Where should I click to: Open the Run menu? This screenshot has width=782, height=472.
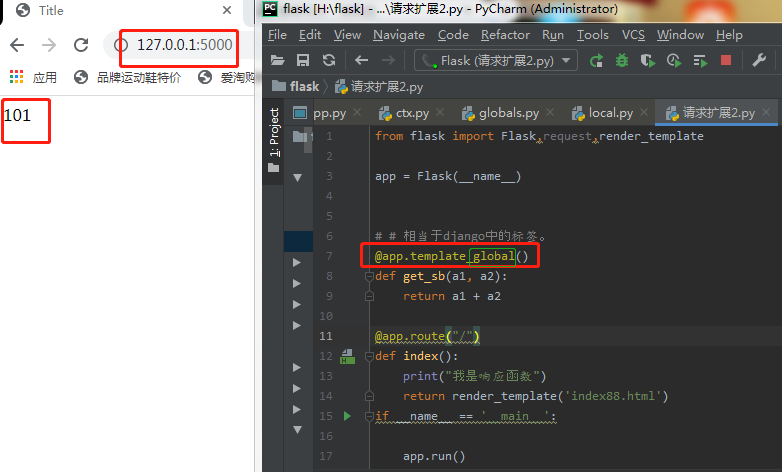tap(553, 35)
